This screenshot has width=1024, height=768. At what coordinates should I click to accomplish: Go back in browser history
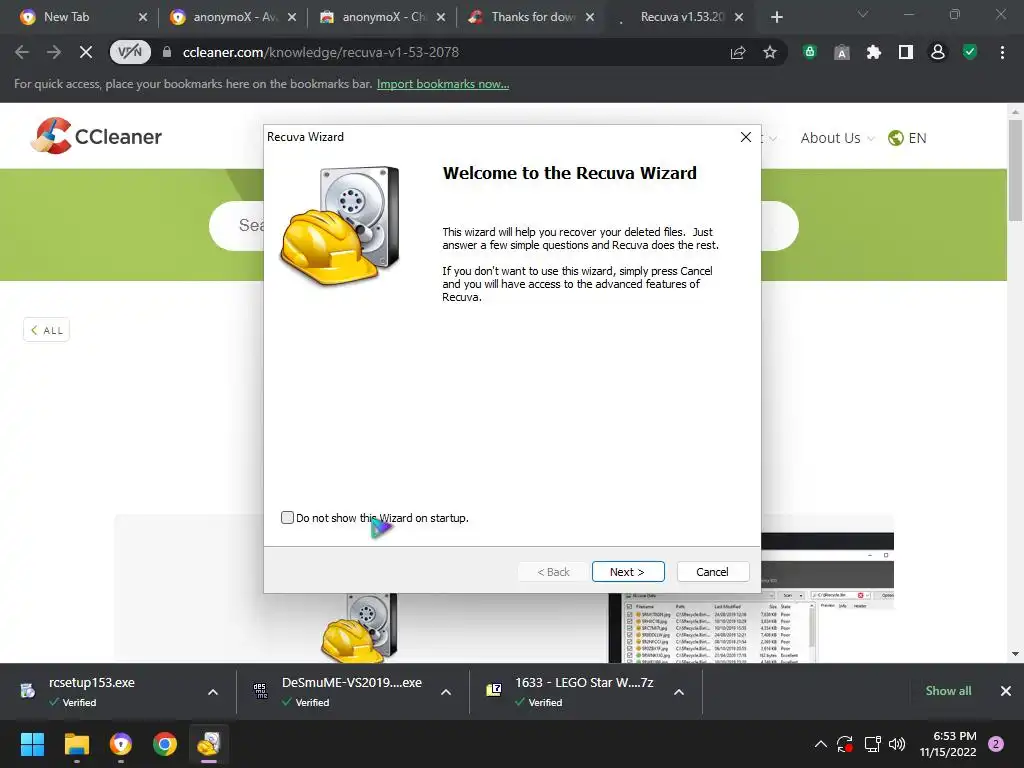tap(22, 52)
